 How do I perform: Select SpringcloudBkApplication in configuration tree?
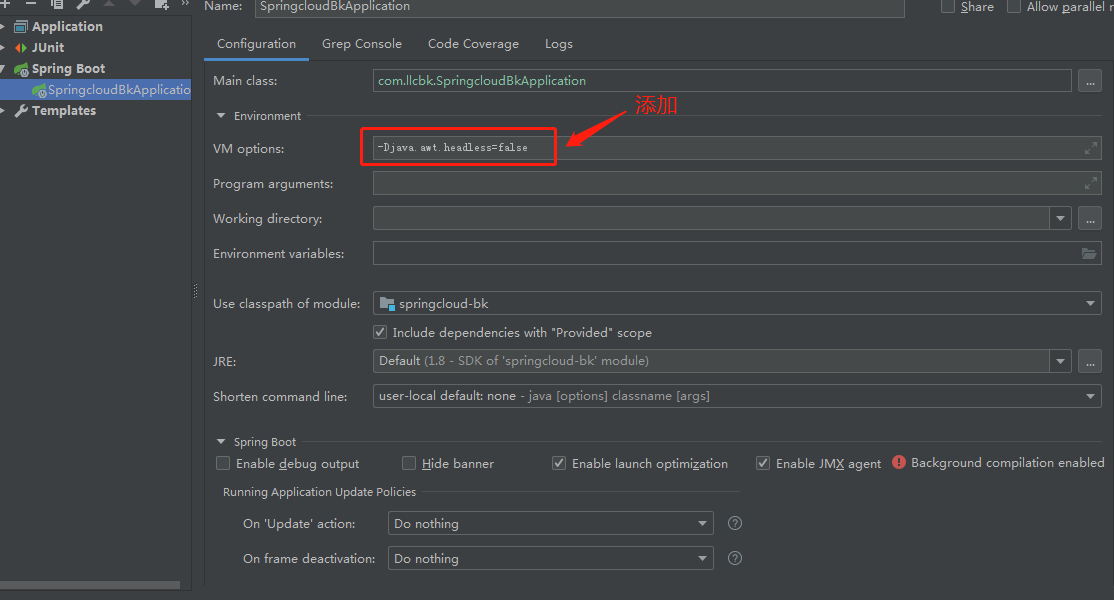95,89
